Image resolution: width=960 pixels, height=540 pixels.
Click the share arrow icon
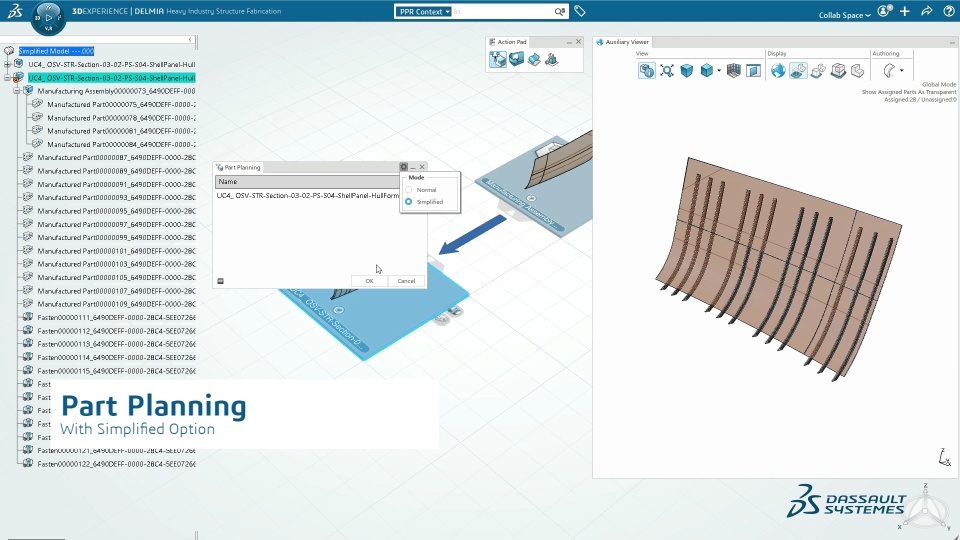[x=926, y=11]
